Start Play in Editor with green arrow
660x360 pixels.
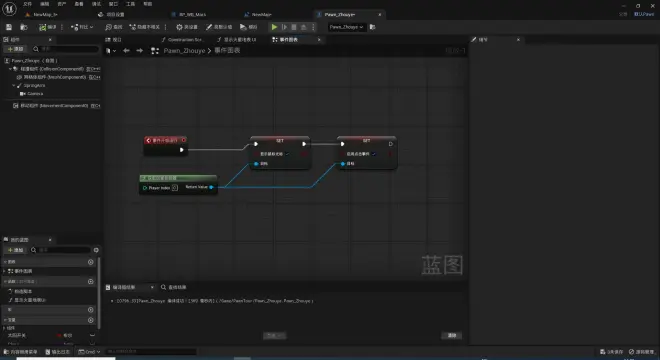pyautogui.click(x=274, y=27)
